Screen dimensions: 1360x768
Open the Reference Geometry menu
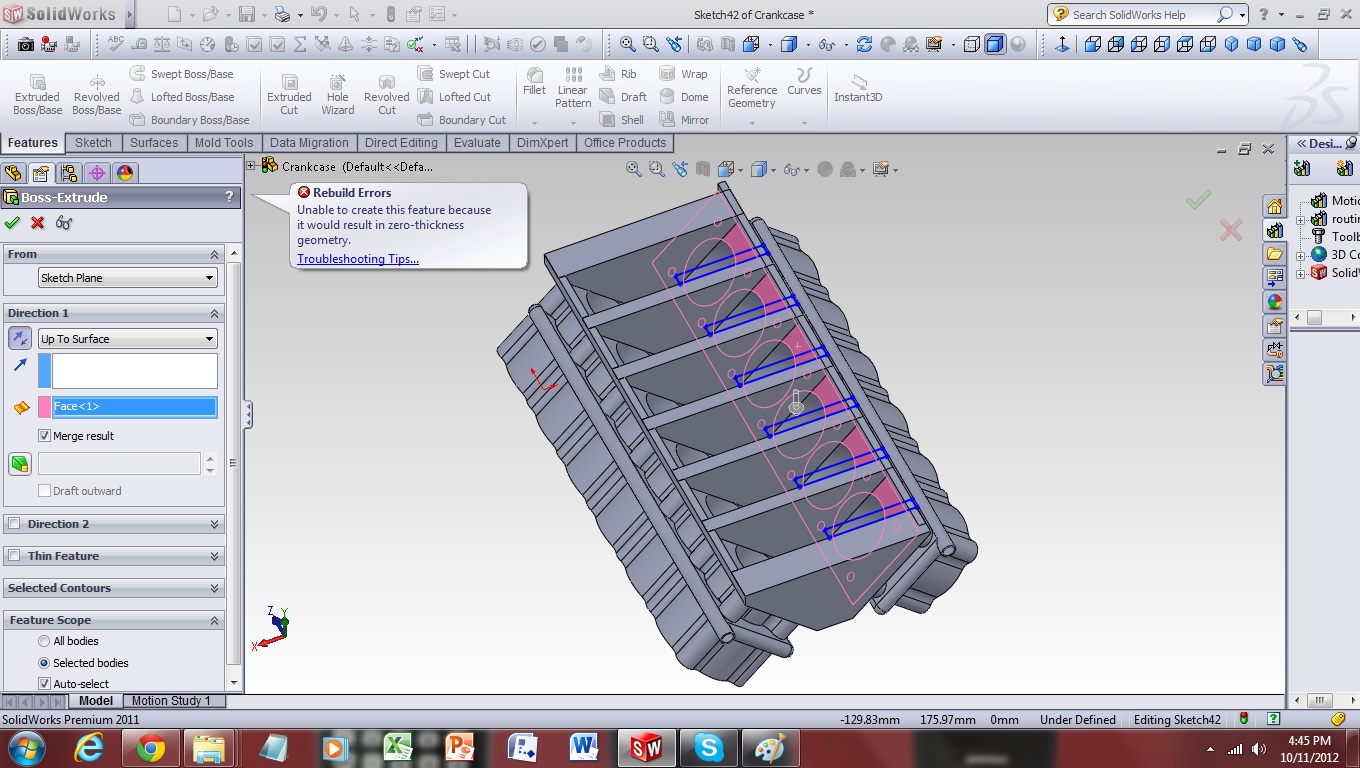coord(752,89)
